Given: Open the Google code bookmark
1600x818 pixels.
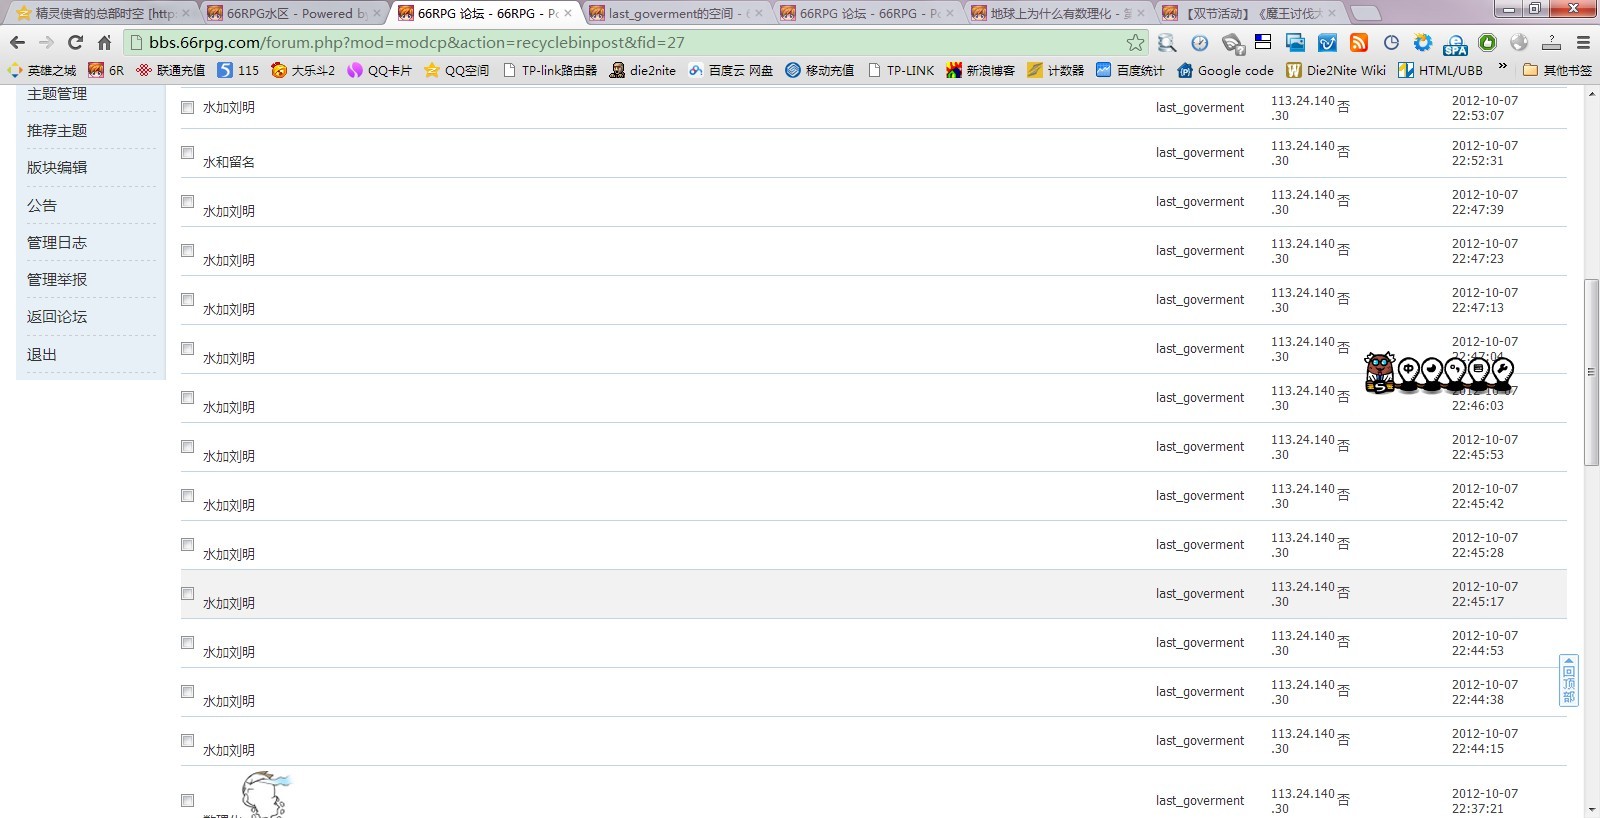Looking at the screenshot, I should (1226, 70).
